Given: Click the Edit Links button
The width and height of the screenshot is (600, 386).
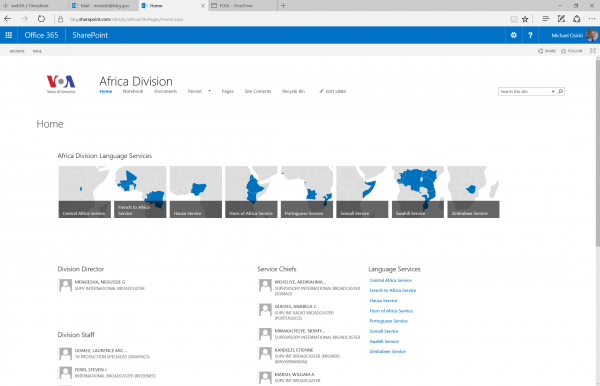Looking at the screenshot, I should [x=333, y=91].
